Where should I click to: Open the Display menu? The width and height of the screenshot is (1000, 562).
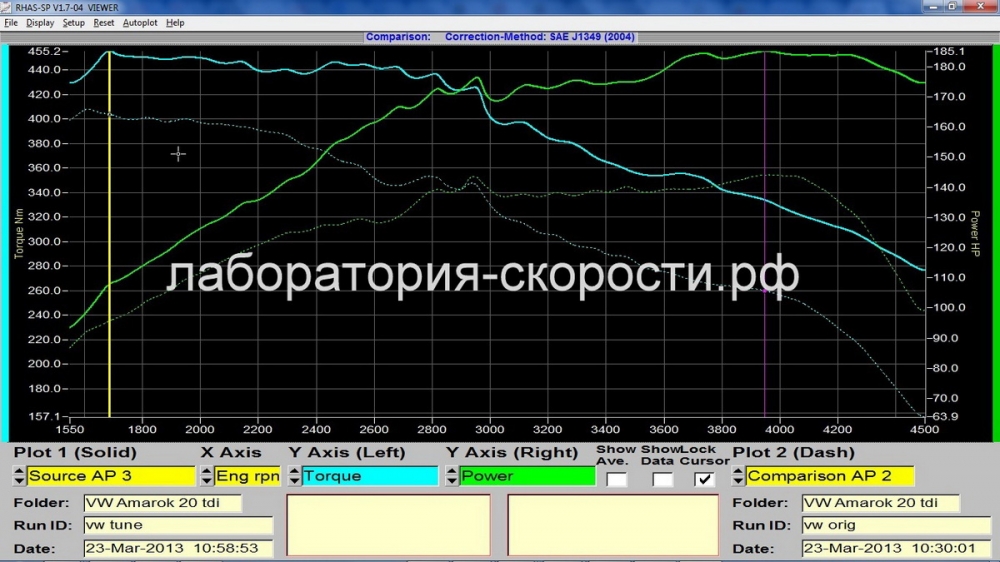(40, 22)
